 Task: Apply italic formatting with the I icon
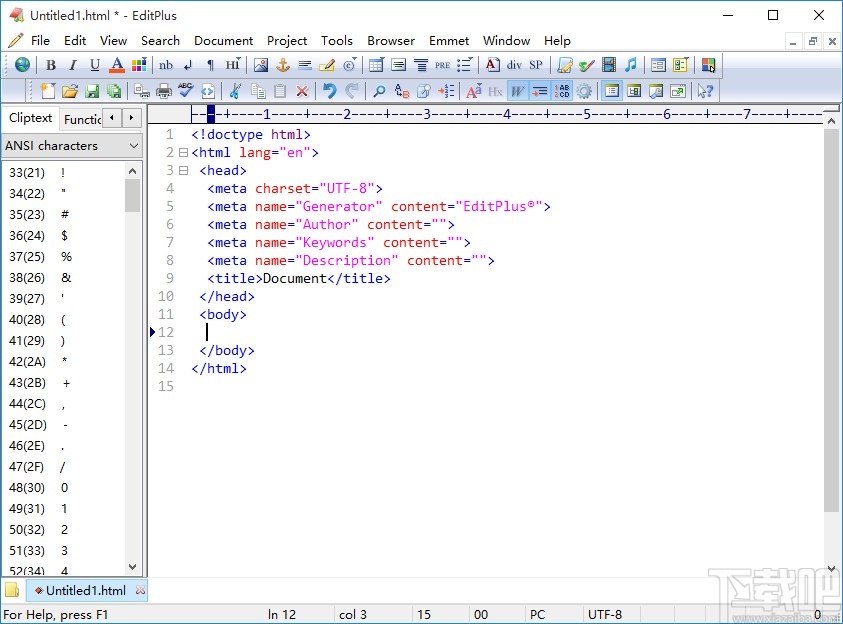73,65
